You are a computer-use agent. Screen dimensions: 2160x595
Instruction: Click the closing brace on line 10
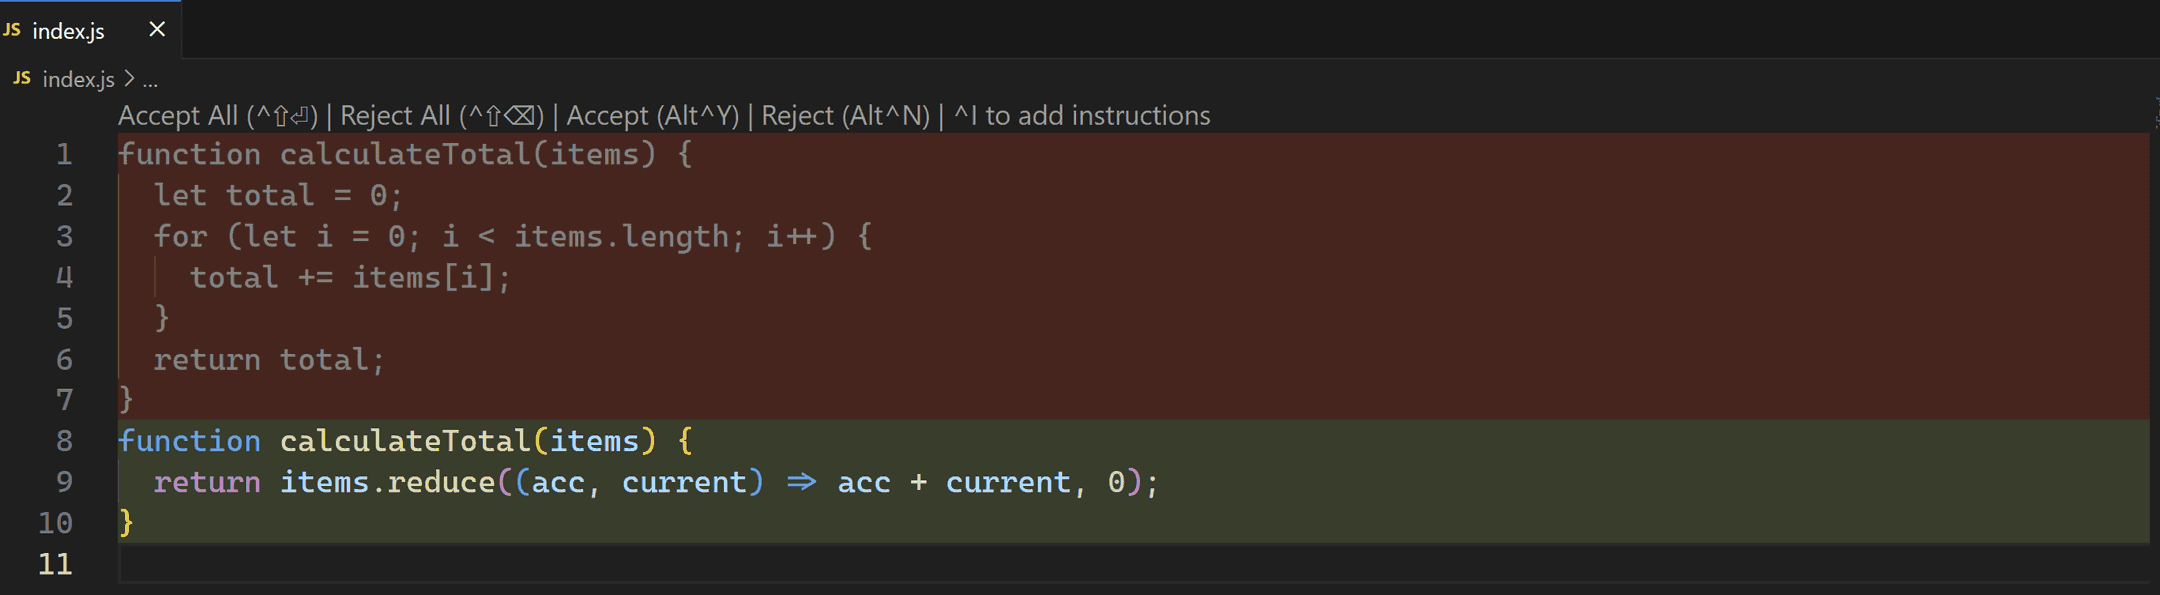click(126, 522)
